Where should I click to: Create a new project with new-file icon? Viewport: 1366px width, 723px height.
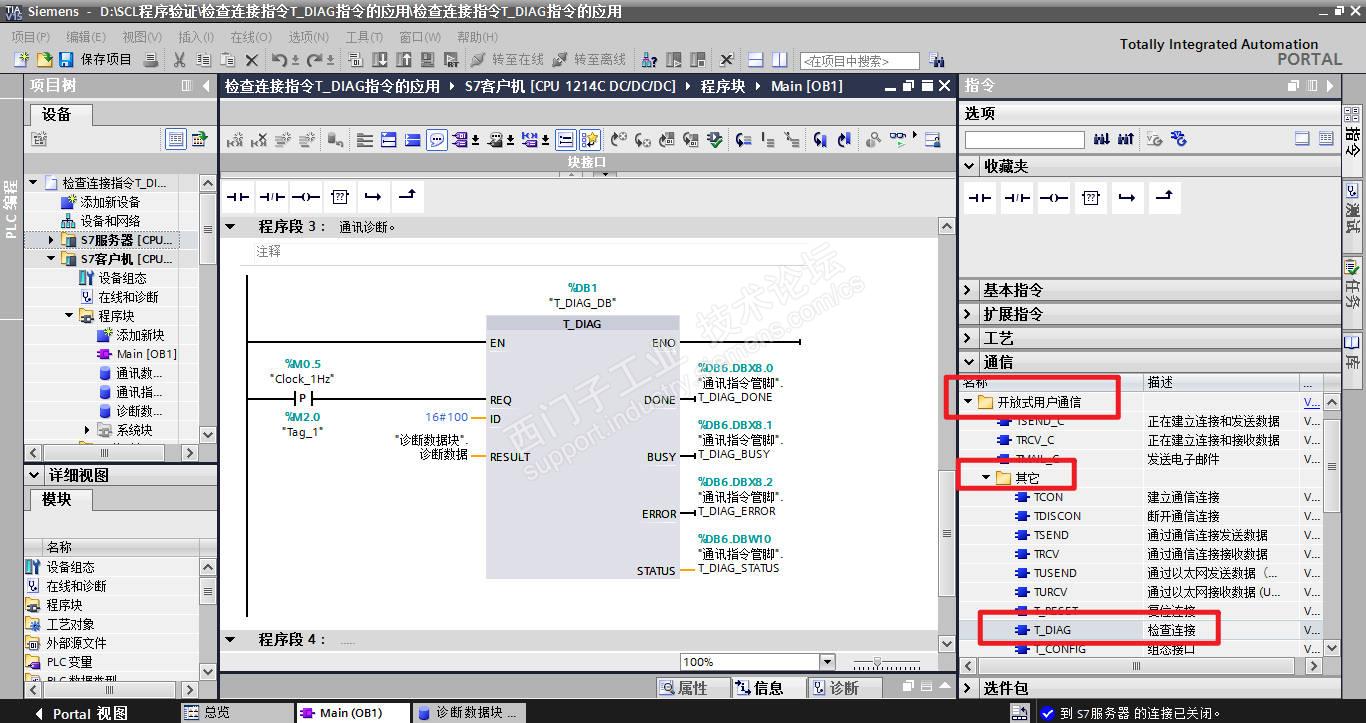pyautogui.click(x=22, y=60)
